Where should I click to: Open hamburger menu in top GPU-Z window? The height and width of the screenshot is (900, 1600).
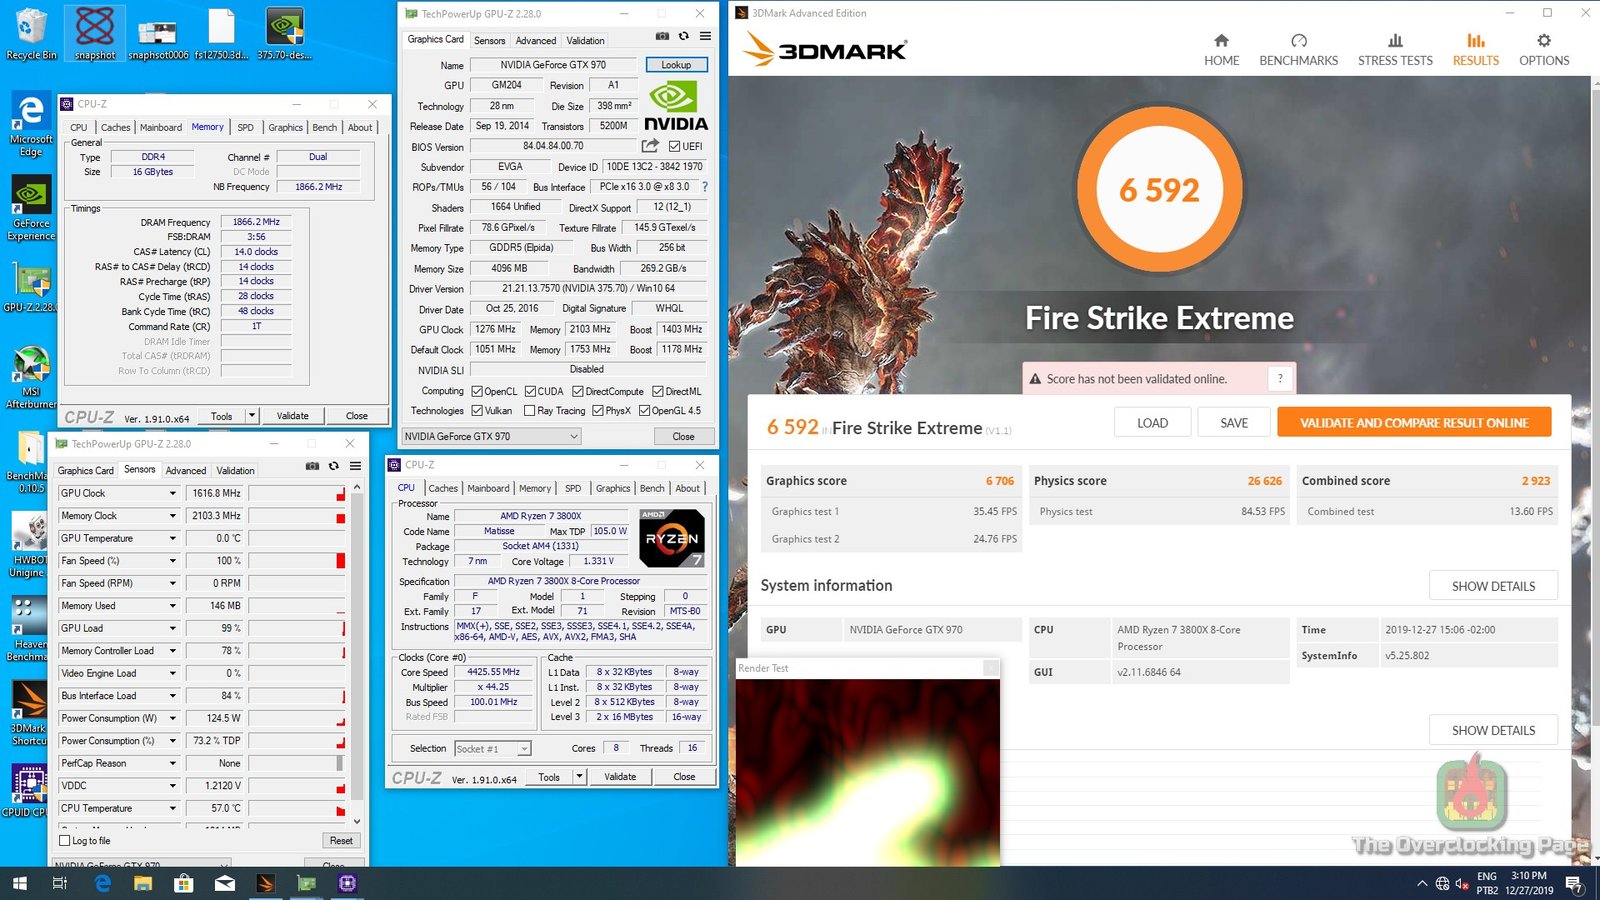(x=705, y=36)
